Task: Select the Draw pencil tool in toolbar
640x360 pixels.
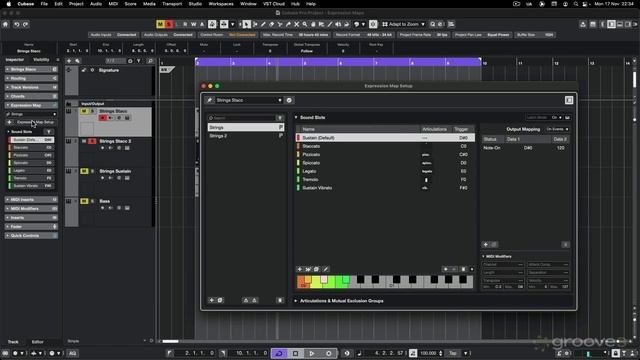Action: click(x=263, y=24)
